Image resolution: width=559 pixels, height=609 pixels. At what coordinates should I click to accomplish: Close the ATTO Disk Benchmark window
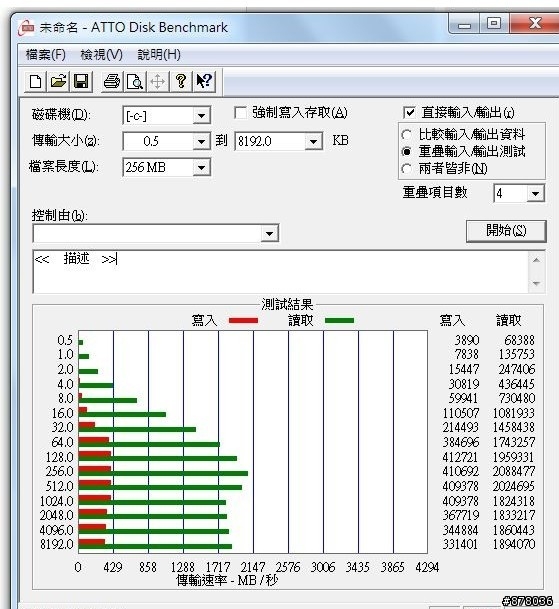pyautogui.click(x=535, y=24)
